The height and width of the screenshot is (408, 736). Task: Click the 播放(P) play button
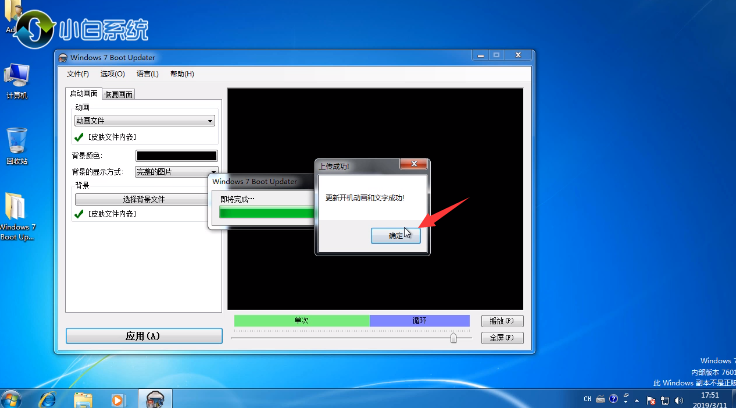pos(502,321)
